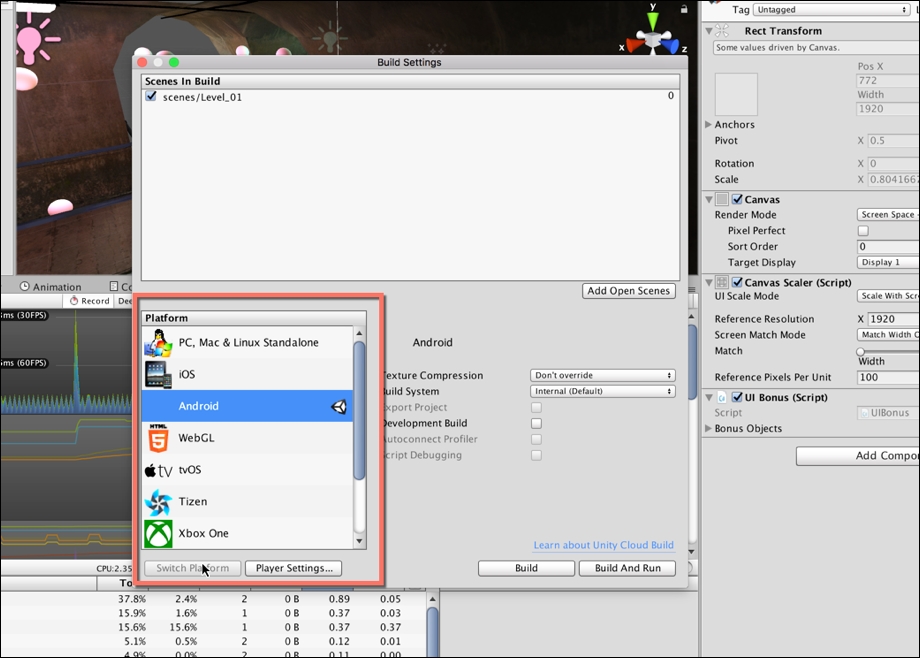Screen dimensions: 920x658
Task: Select tvOS in the Platform list
Action: coord(247,470)
